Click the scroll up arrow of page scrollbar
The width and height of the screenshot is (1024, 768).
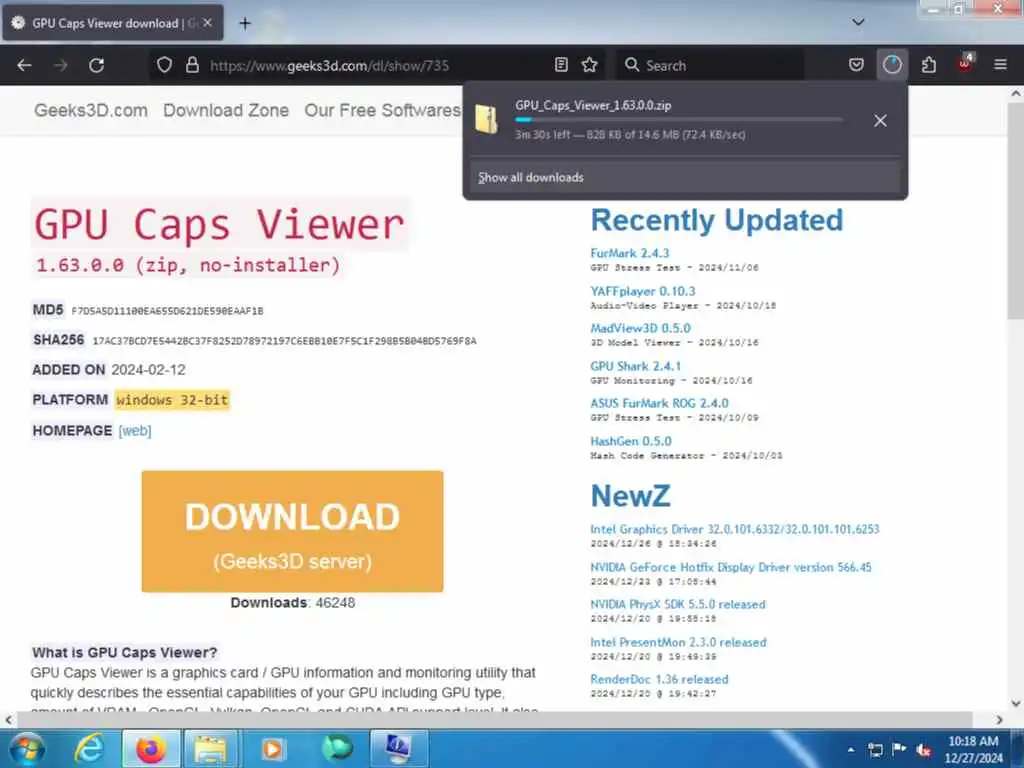[x=1016, y=93]
